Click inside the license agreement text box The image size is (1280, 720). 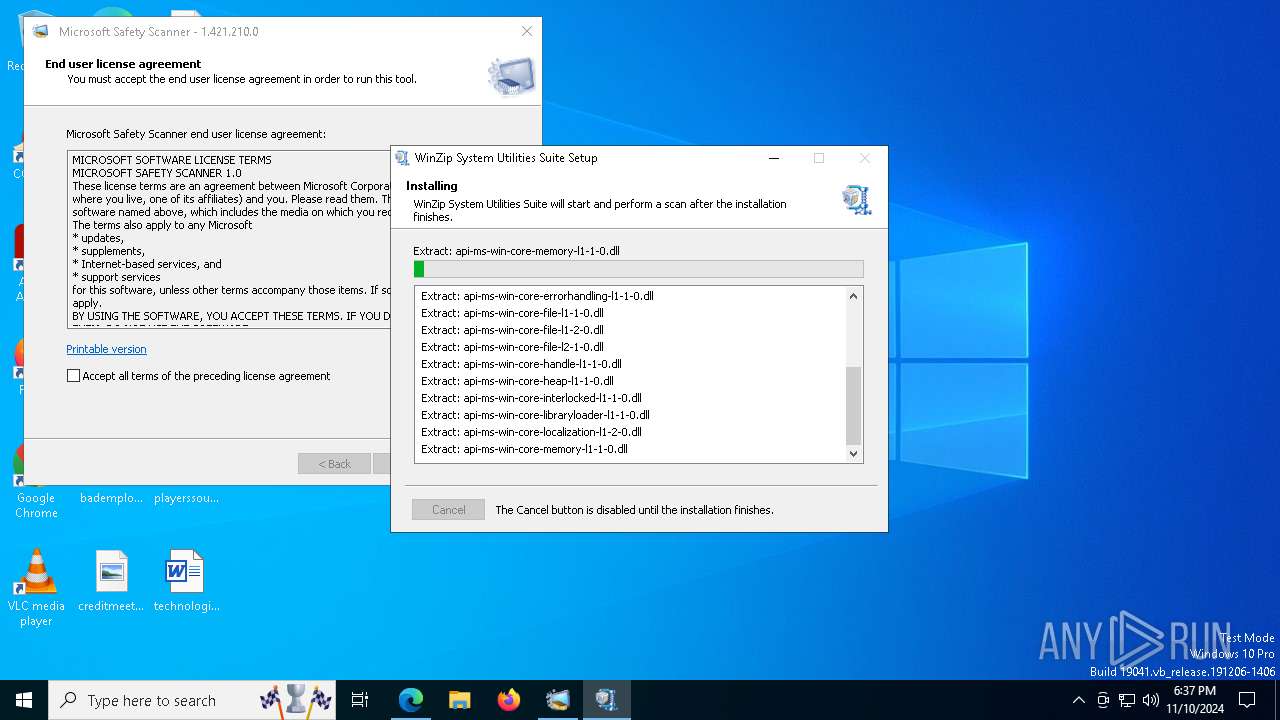[230, 238]
